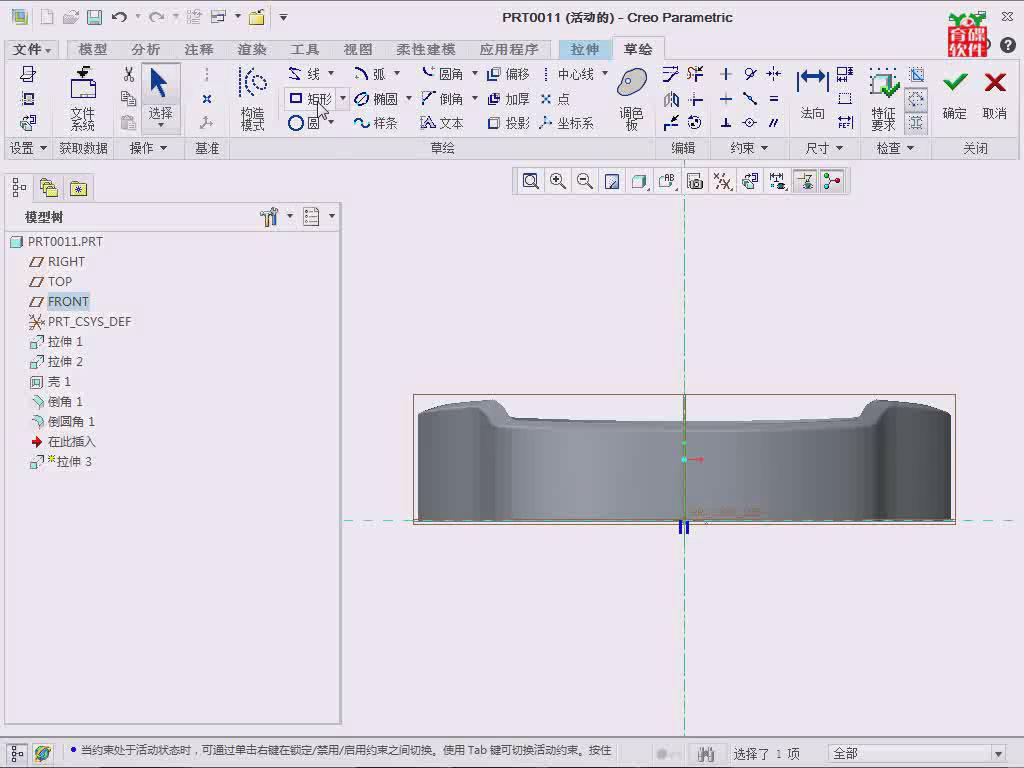
Task: Open the File (文件) menu
Action: tap(31, 49)
